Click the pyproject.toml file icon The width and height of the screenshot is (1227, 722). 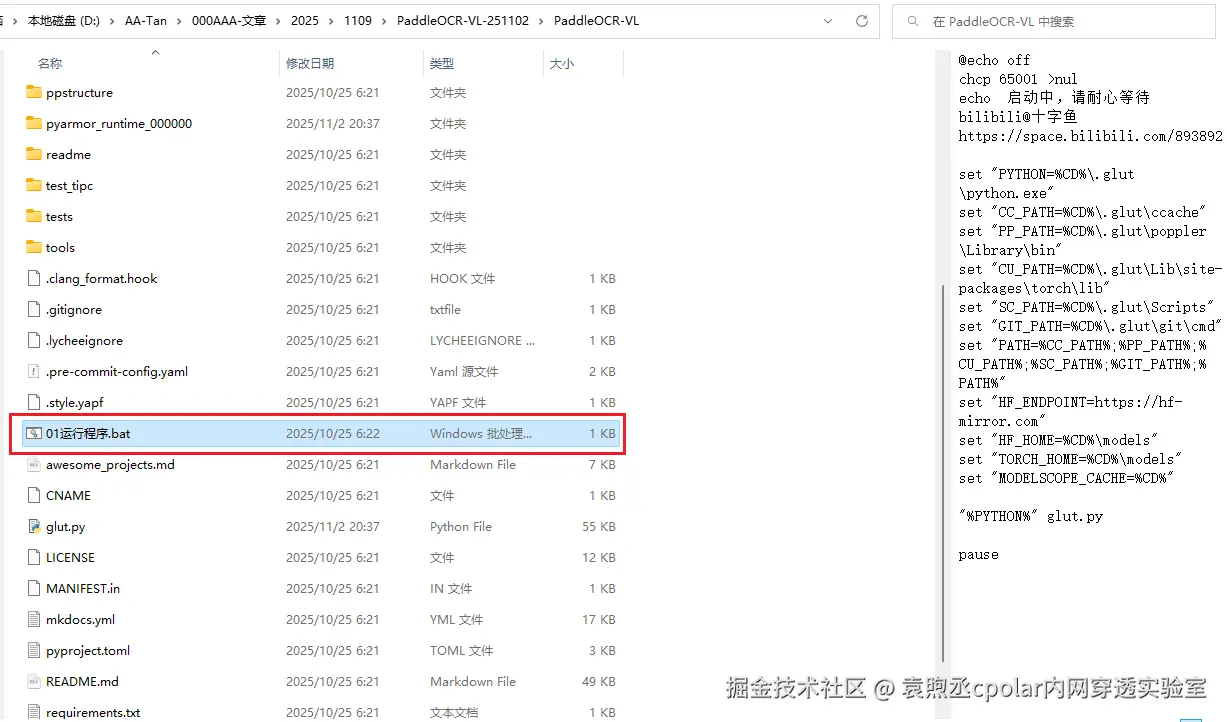click(34, 651)
